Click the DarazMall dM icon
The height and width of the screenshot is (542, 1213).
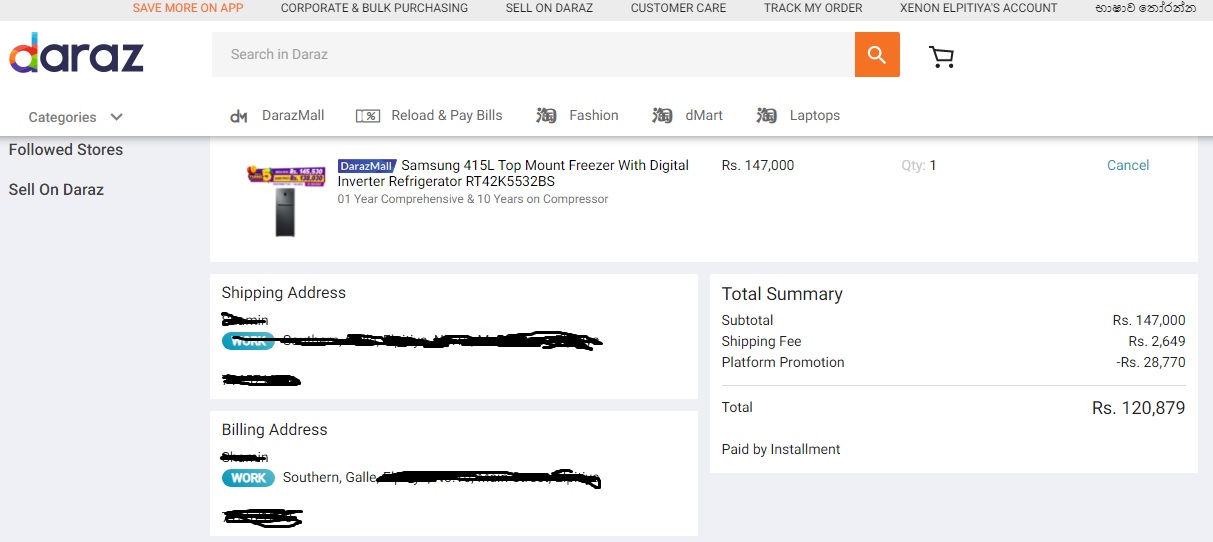pyautogui.click(x=239, y=116)
